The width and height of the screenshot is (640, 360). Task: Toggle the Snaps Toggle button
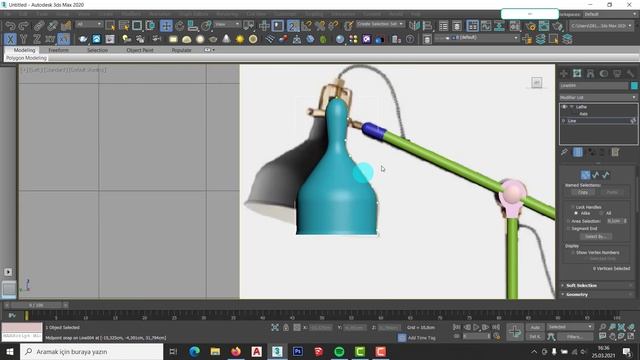tap(293, 25)
